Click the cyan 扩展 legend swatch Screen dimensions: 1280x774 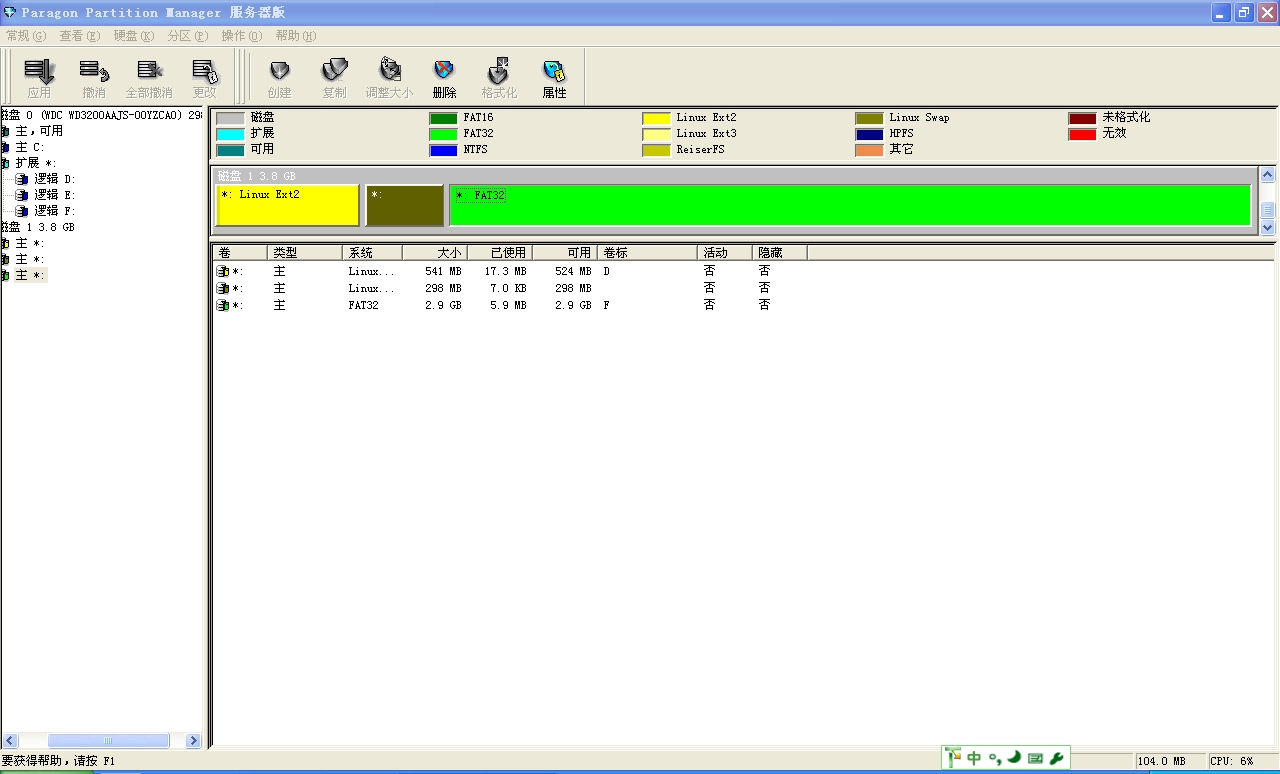pyautogui.click(x=230, y=134)
